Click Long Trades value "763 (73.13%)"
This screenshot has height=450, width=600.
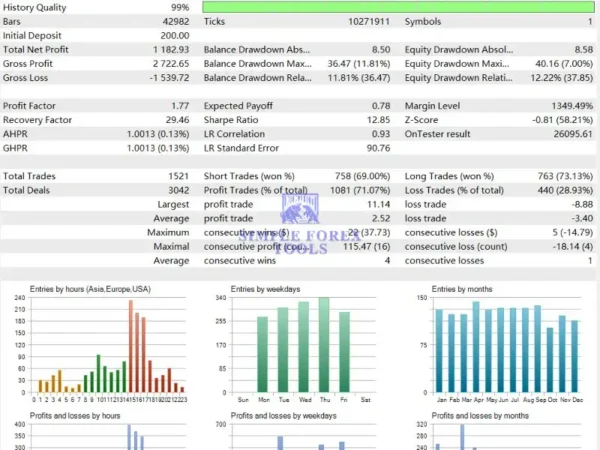click(x=565, y=176)
